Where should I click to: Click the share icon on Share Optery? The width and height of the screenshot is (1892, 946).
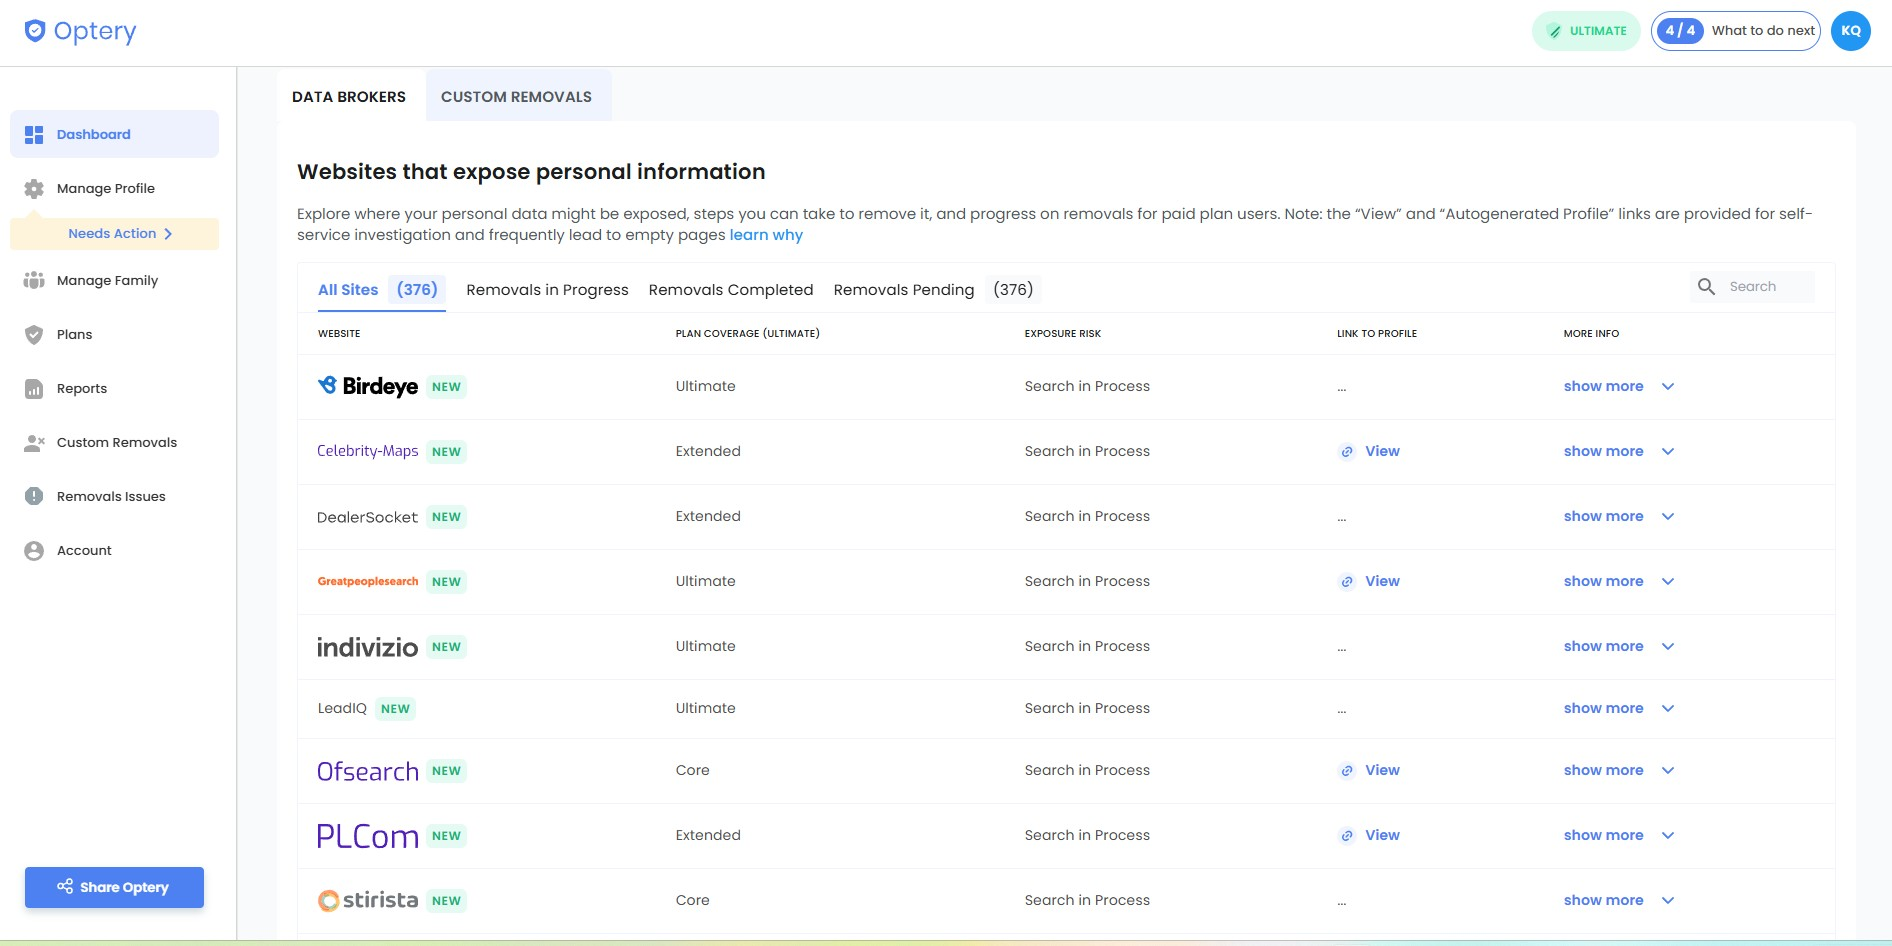65,887
